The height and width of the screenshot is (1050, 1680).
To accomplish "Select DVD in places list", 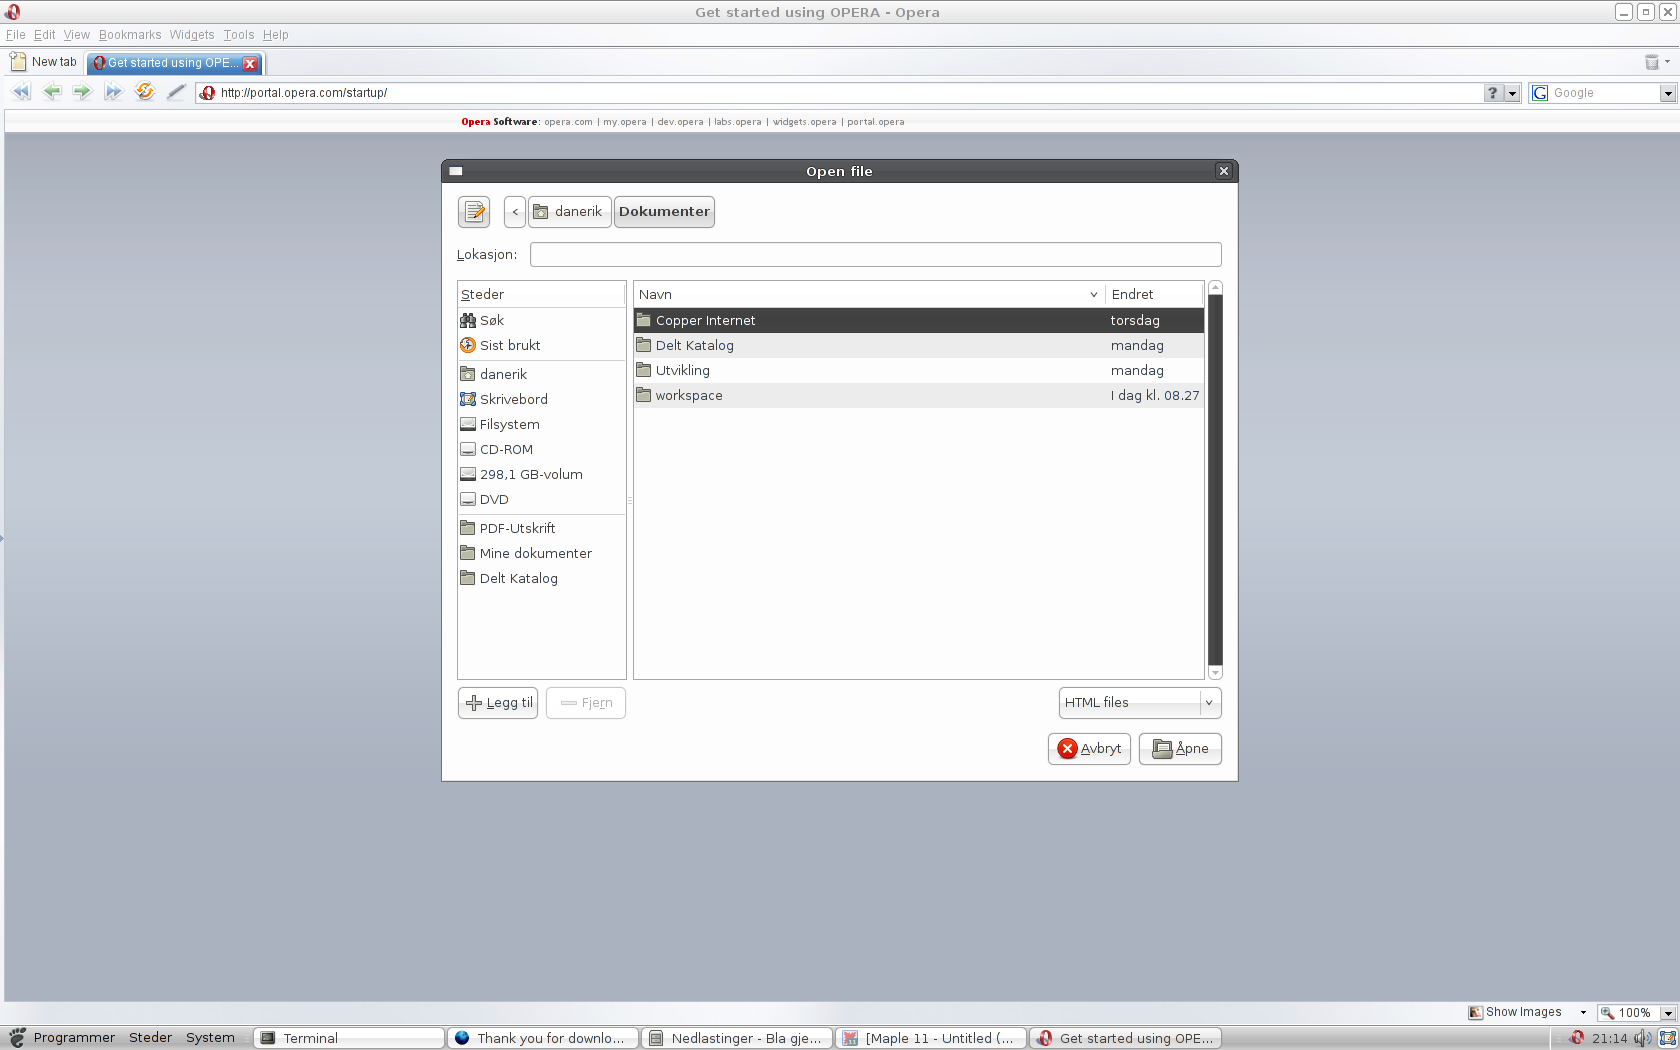I will tap(541, 499).
